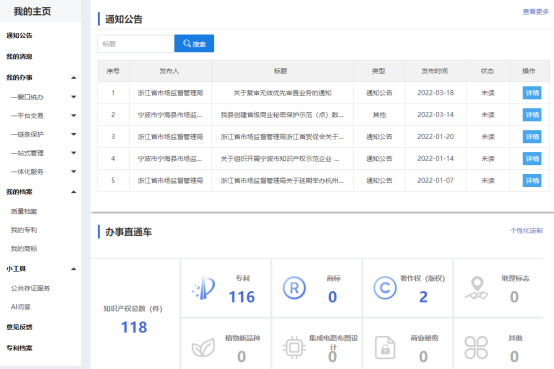Focus the 标题 search input field
Viewport: 554px width, 369px height.
click(136, 44)
